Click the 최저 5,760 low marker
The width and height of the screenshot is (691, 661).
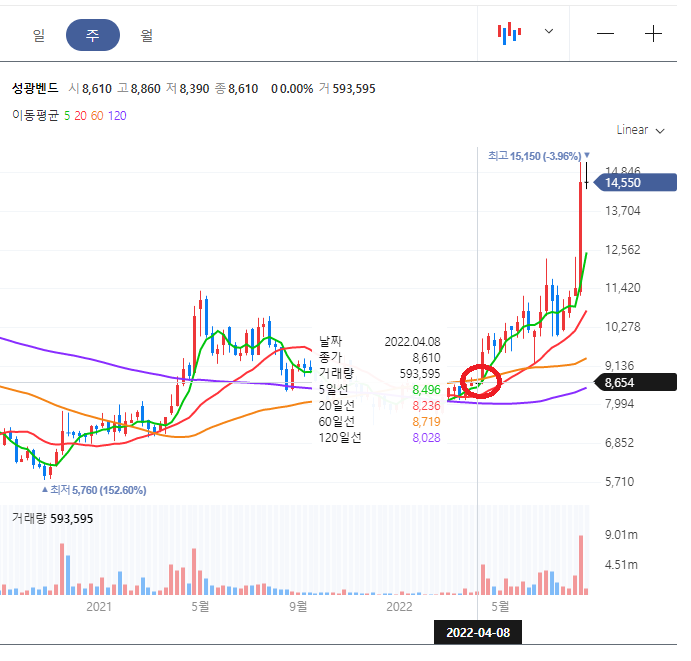pos(94,490)
